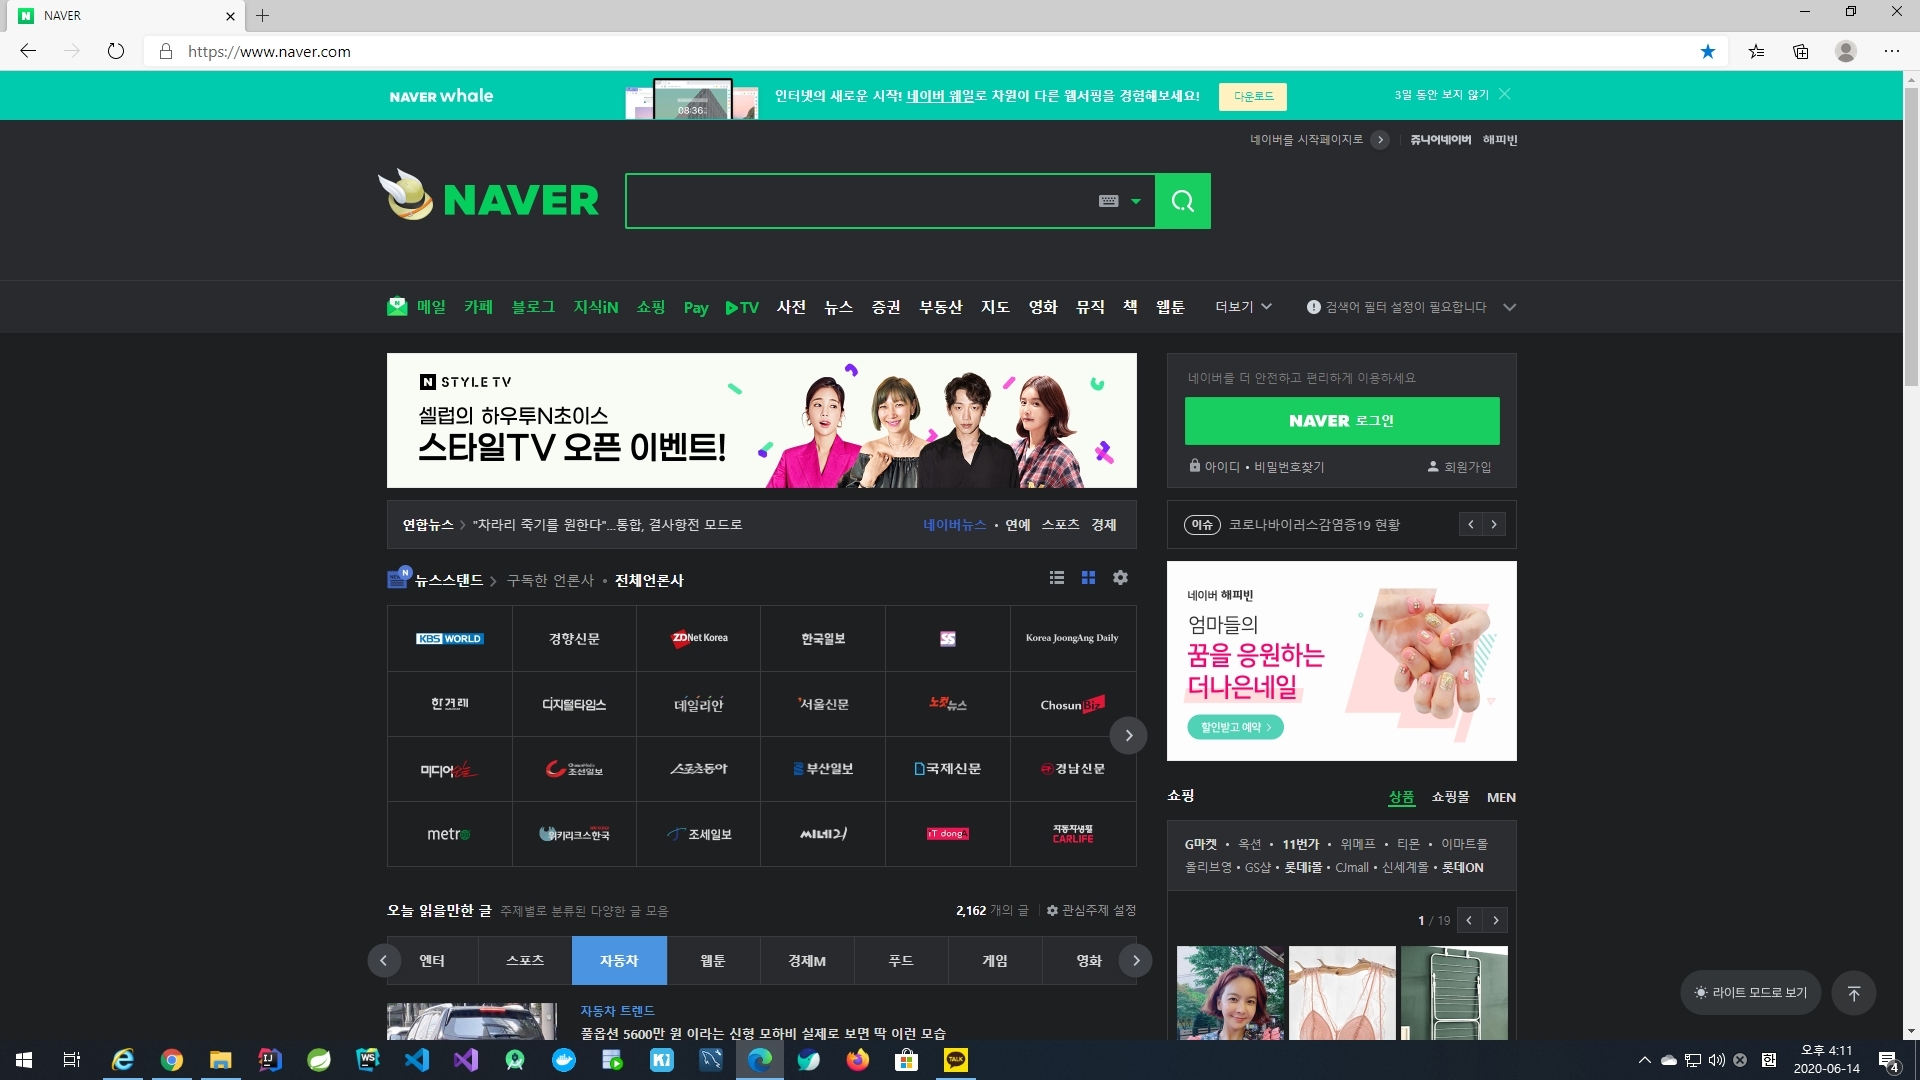Switch newsstand to list view icon
Image resolution: width=1920 pixels, height=1080 pixels.
pyautogui.click(x=1056, y=578)
